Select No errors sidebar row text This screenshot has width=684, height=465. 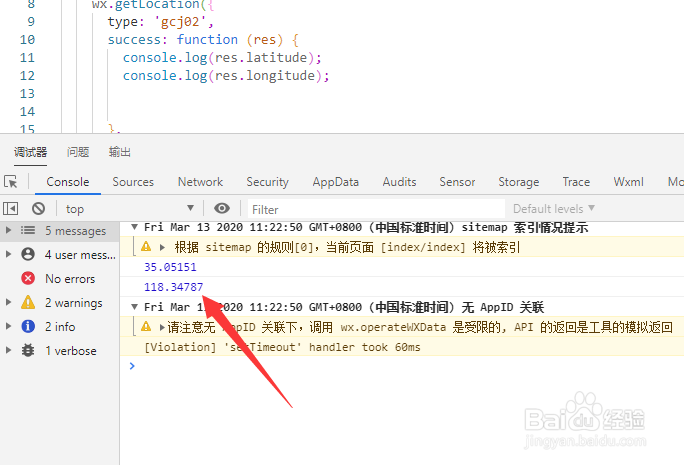point(70,279)
